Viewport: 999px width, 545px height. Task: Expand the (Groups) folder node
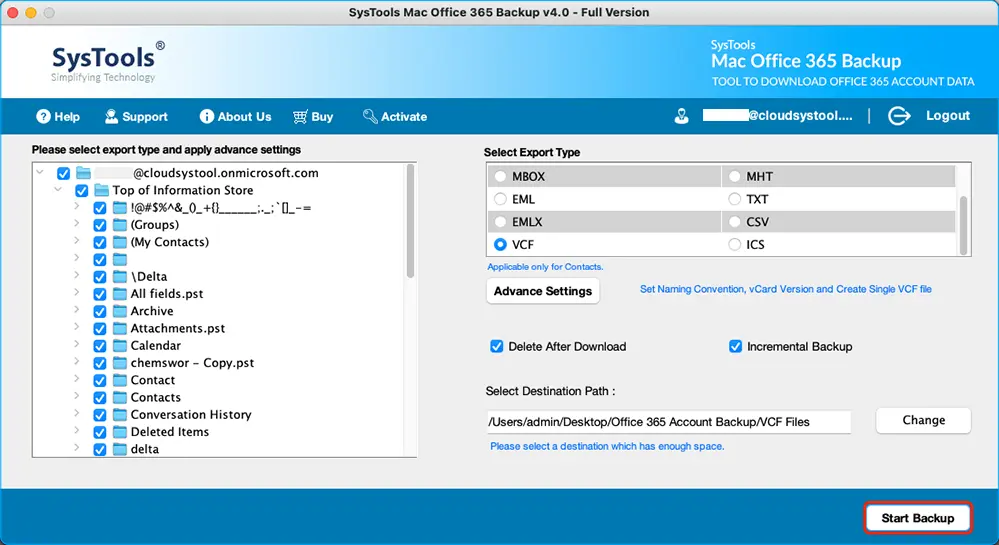point(76,224)
